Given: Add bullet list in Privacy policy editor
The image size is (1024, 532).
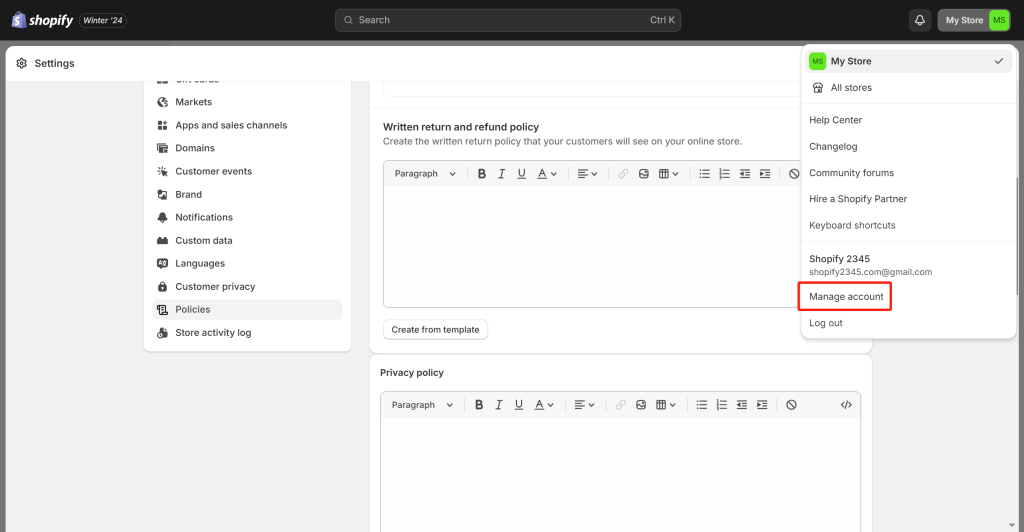Looking at the screenshot, I should click(701, 405).
